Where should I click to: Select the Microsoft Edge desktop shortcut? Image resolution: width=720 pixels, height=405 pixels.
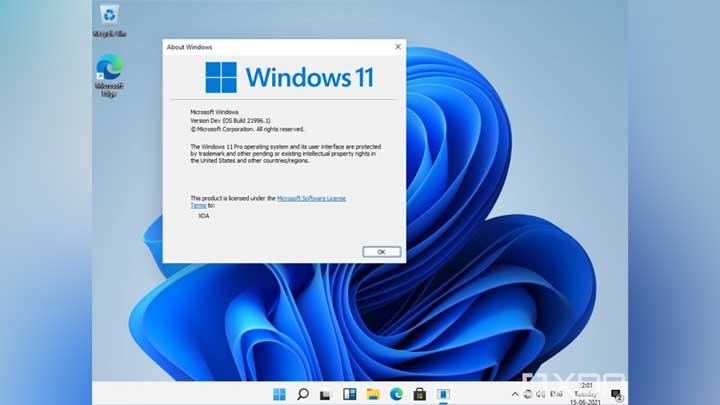(x=109, y=76)
